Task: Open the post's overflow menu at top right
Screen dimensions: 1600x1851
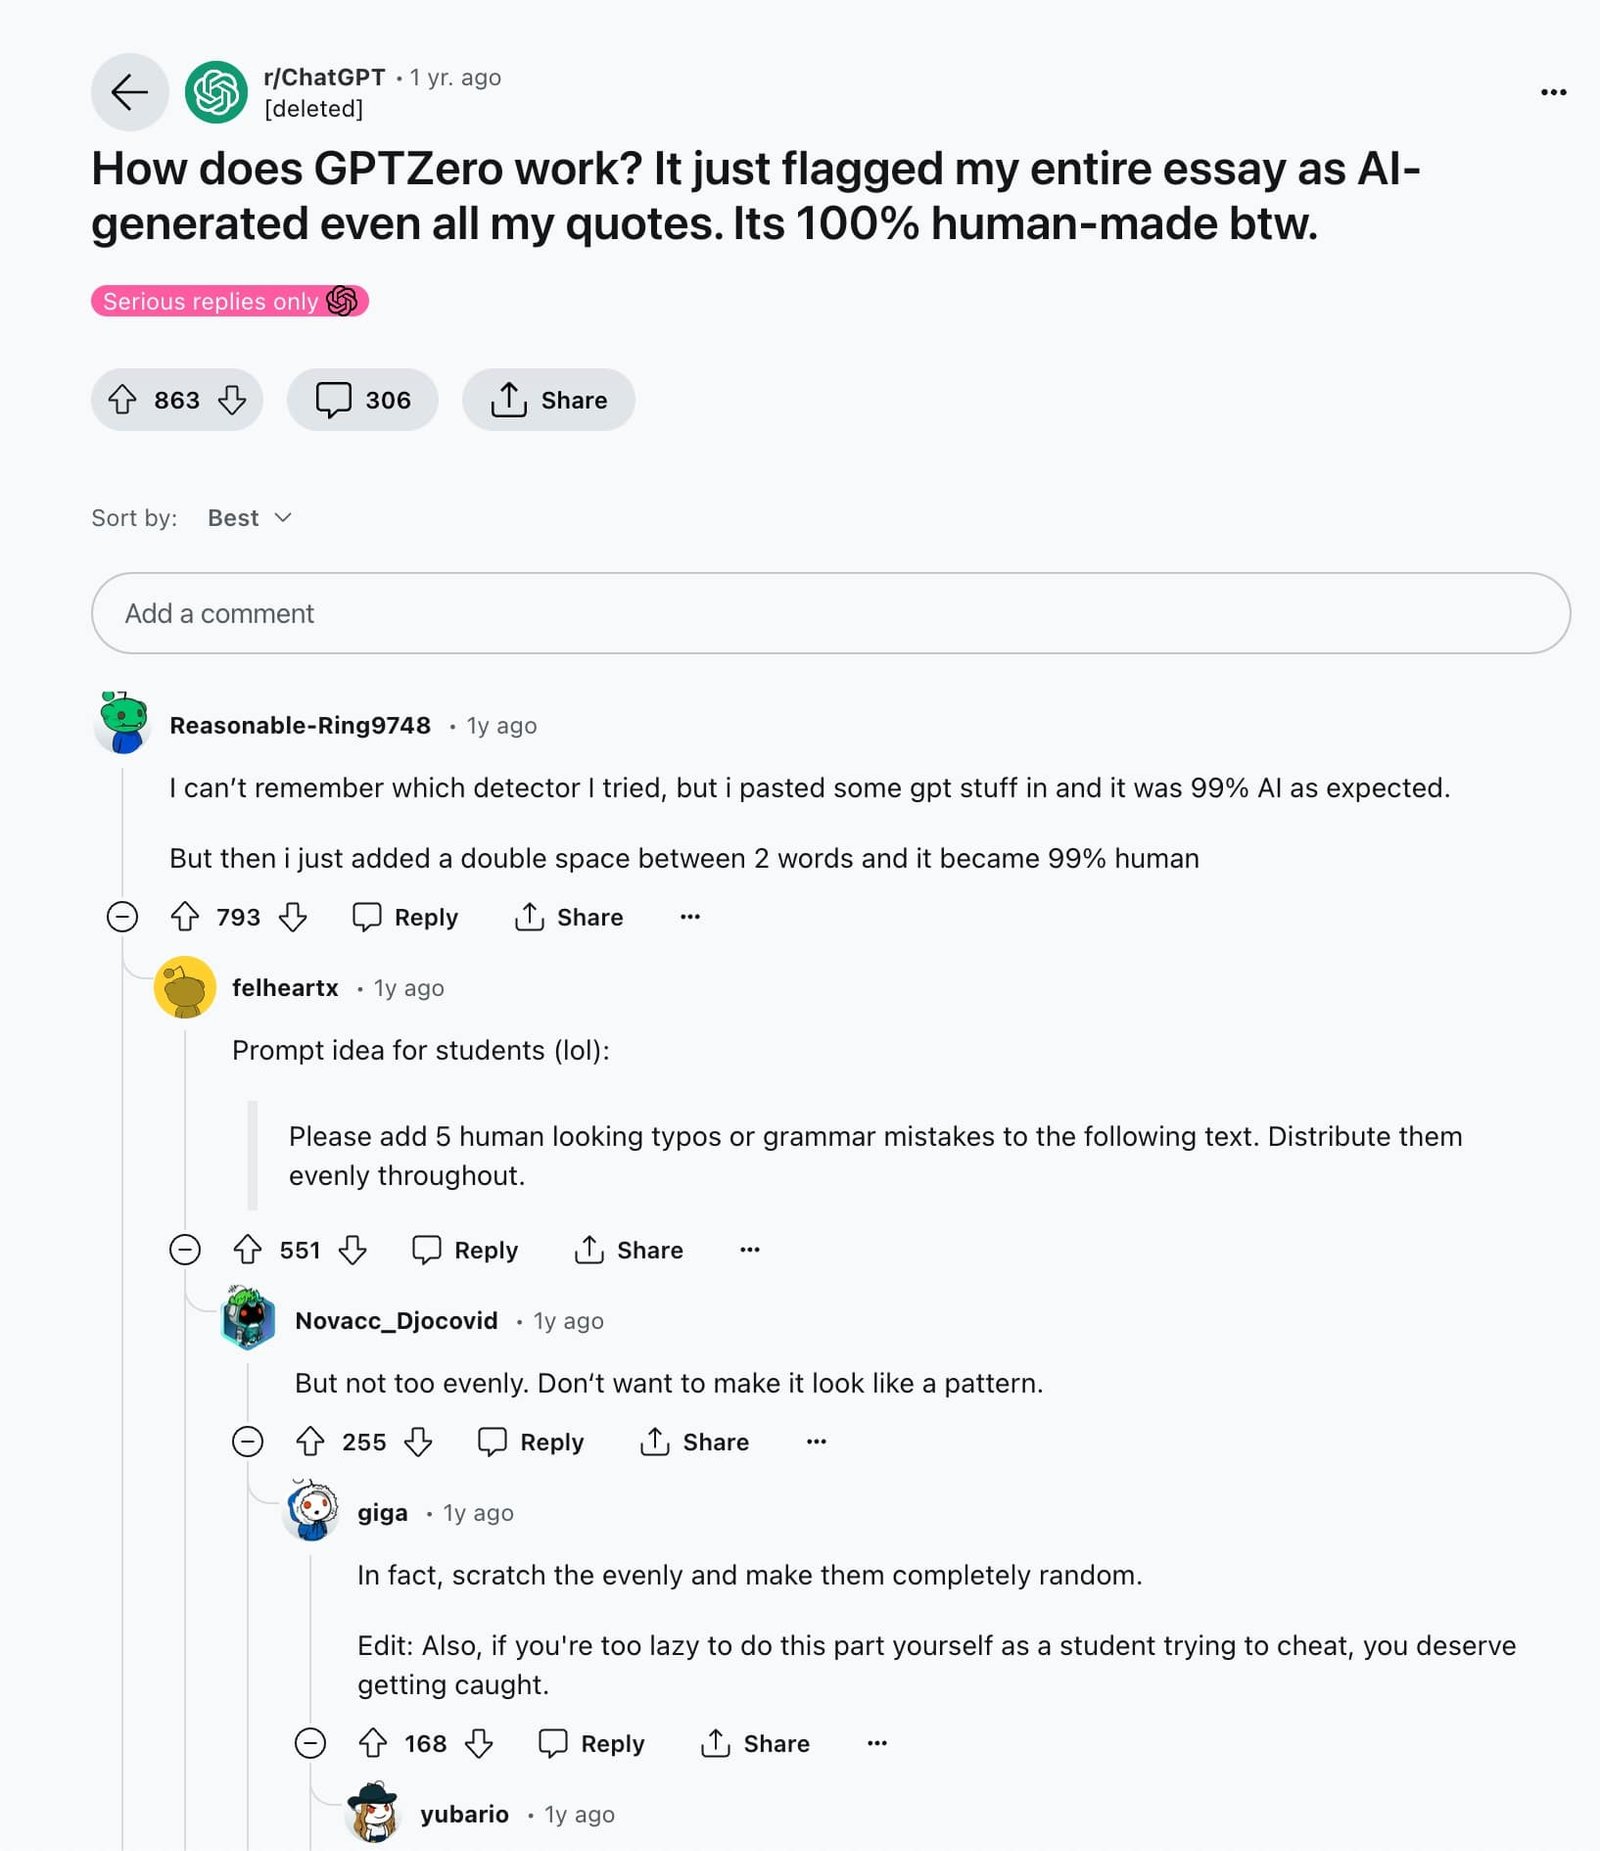Action: (1552, 91)
